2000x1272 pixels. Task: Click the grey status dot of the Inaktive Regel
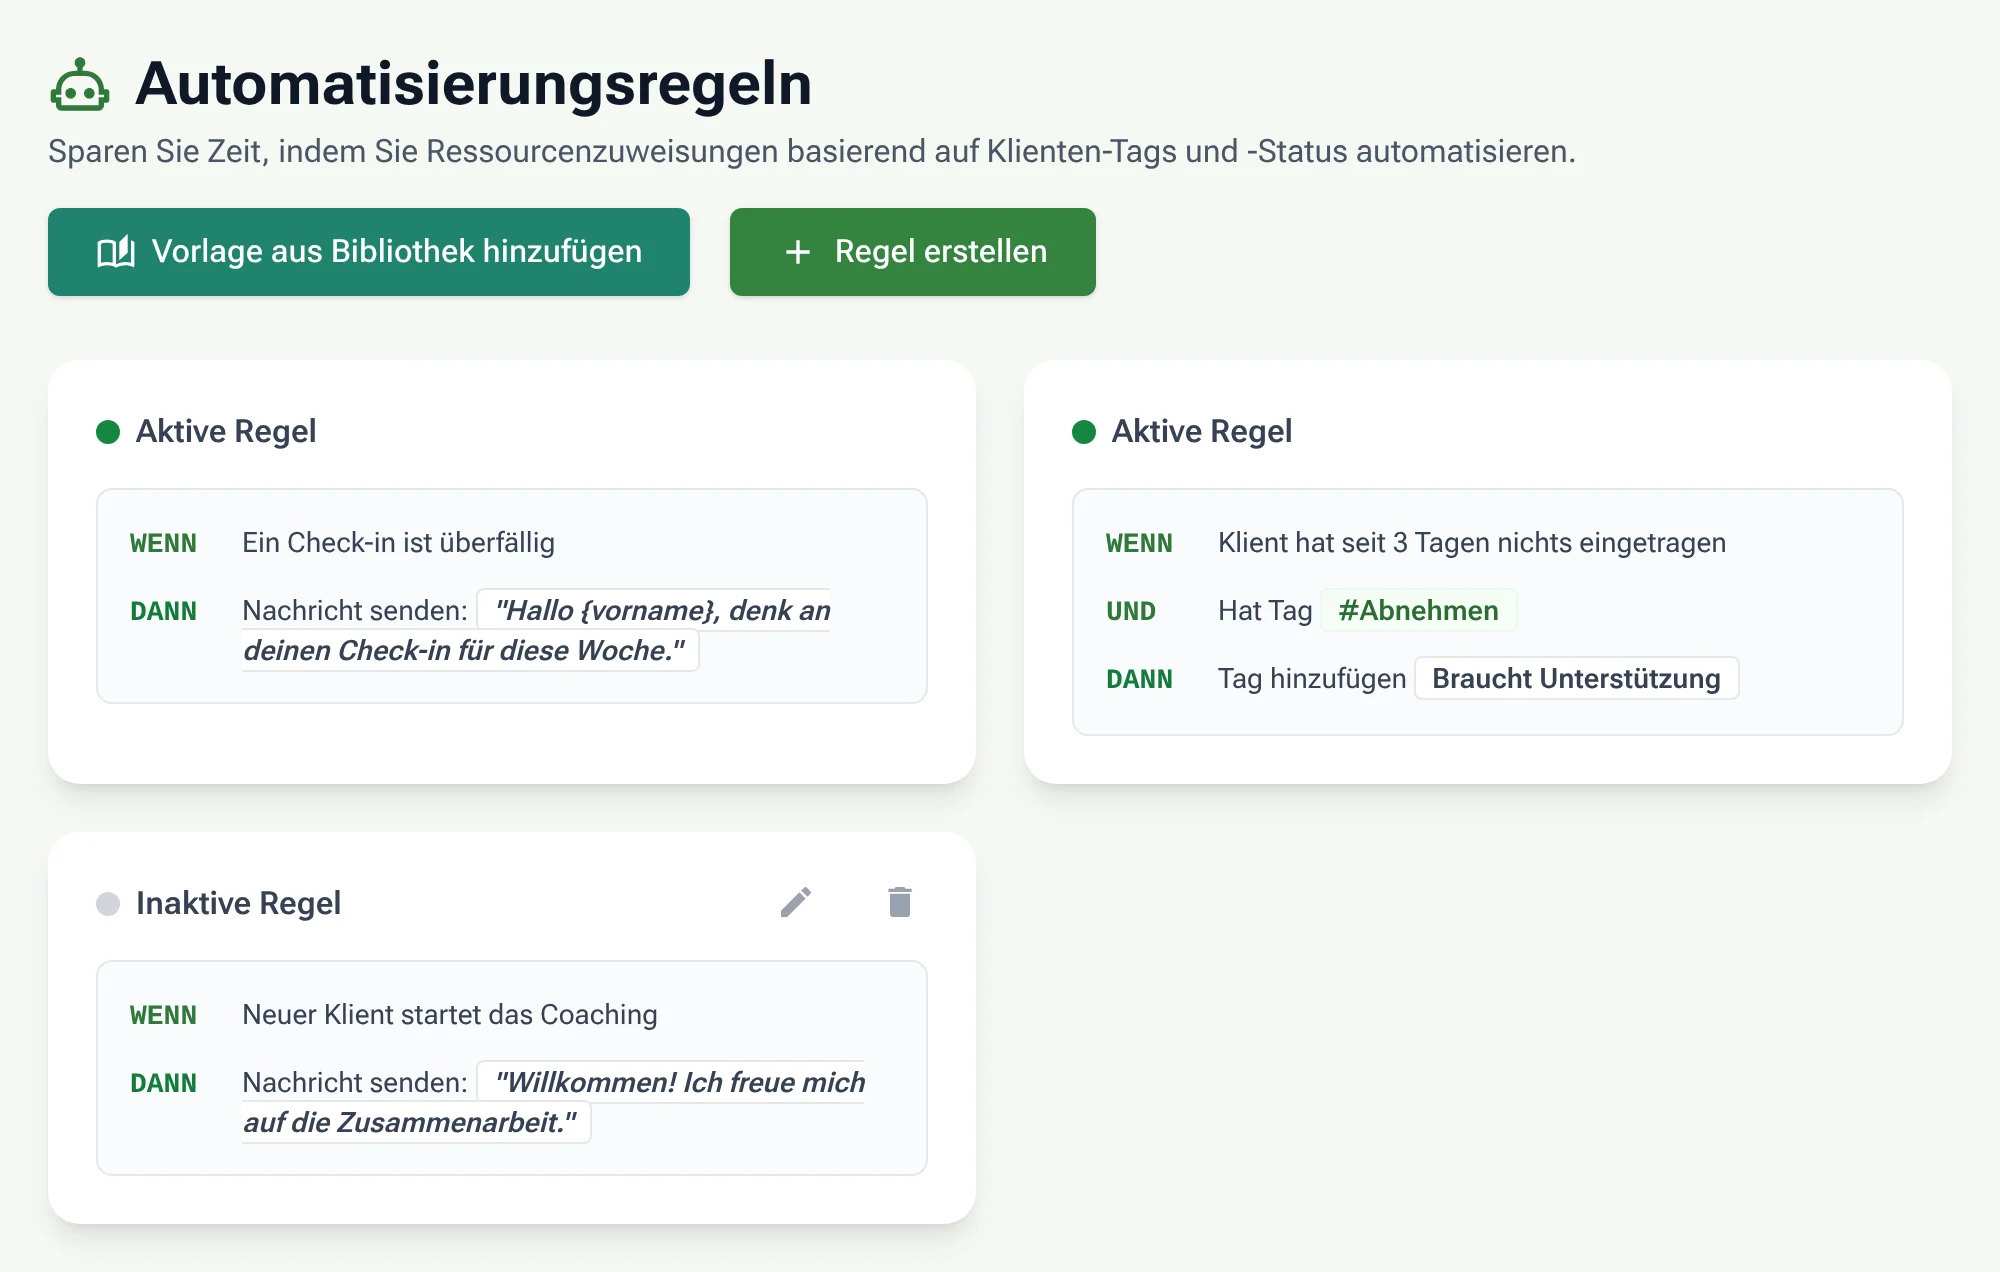click(x=108, y=904)
